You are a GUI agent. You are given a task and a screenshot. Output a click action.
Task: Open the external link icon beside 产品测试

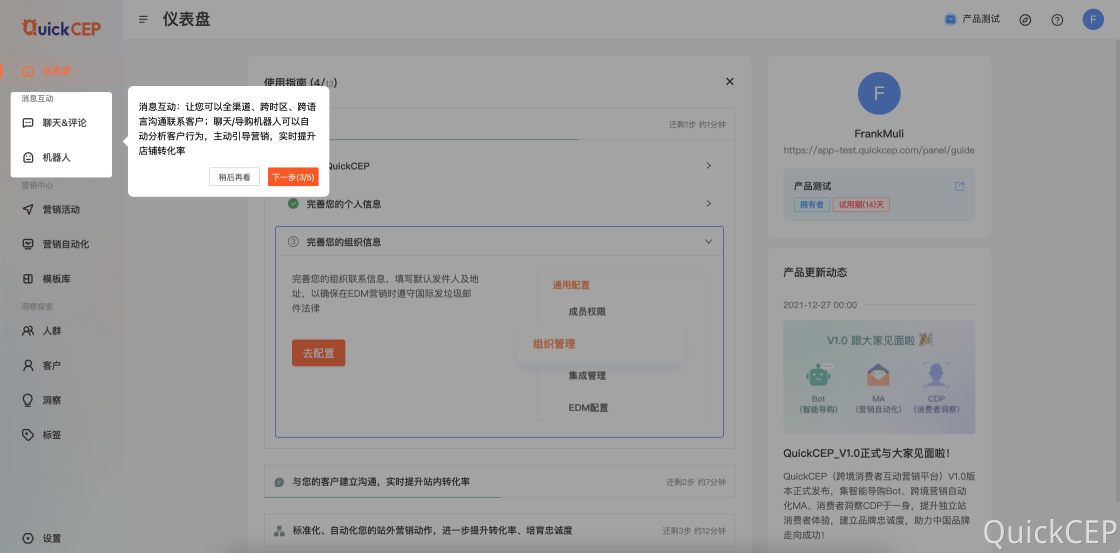point(959,186)
